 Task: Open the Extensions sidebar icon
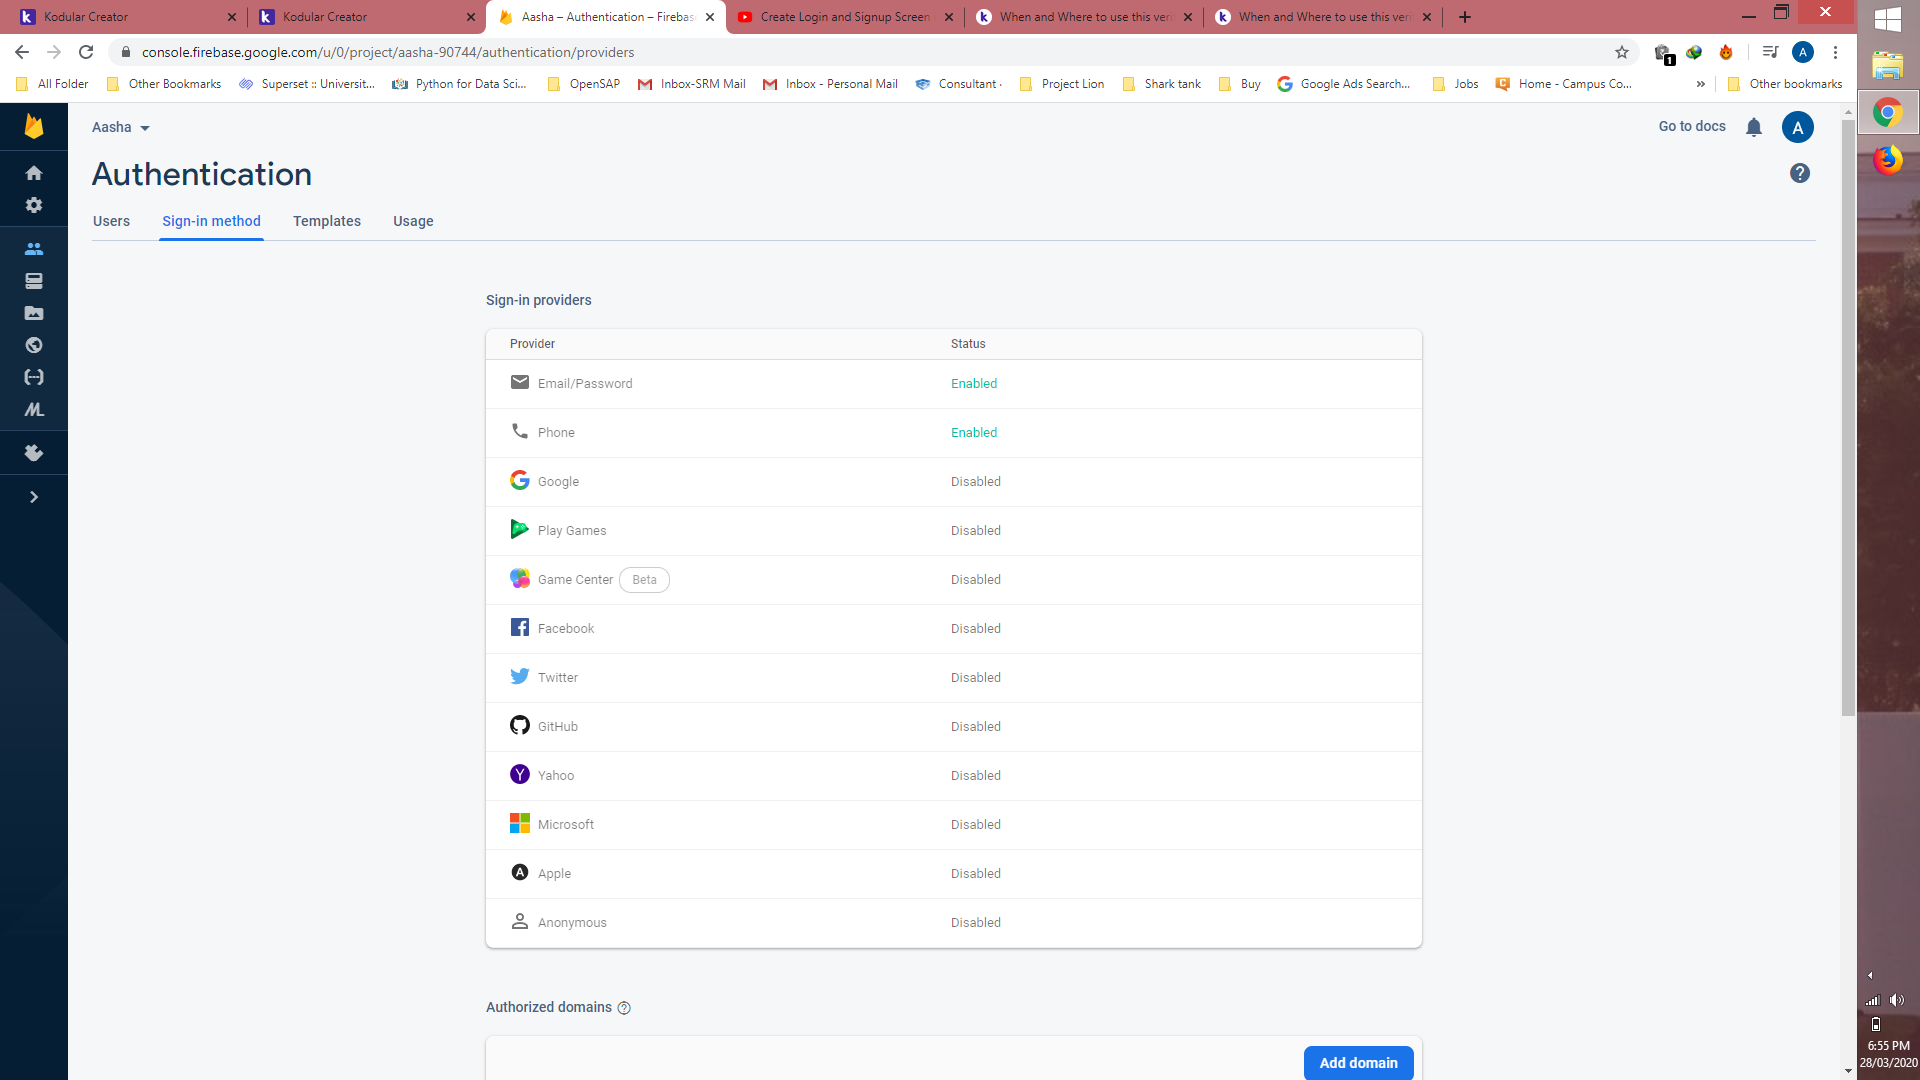[x=34, y=453]
